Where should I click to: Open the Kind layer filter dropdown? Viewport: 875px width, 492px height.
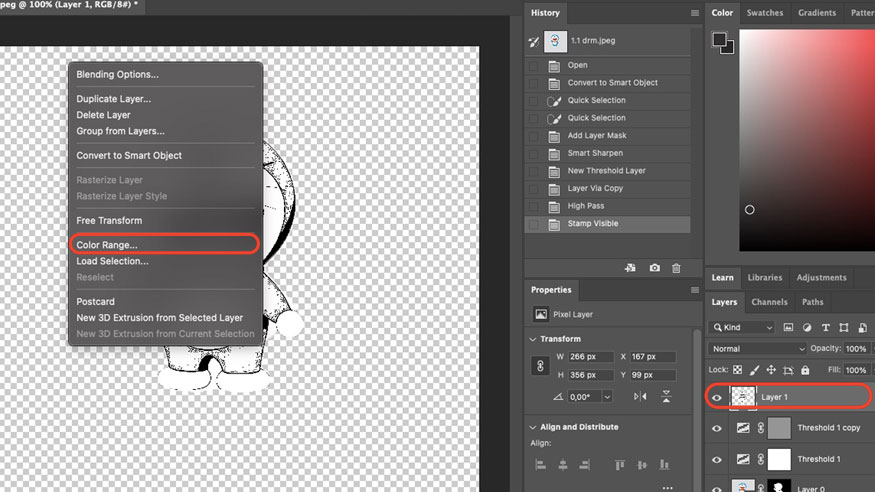[741, 327]
